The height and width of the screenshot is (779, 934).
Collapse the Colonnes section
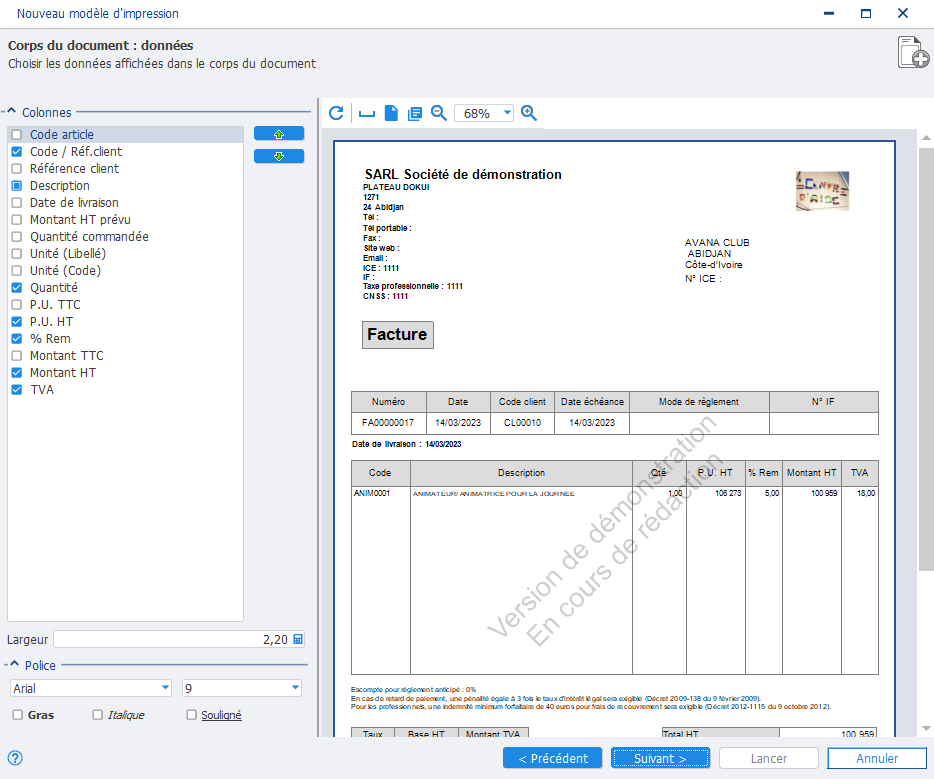(11, 111)
